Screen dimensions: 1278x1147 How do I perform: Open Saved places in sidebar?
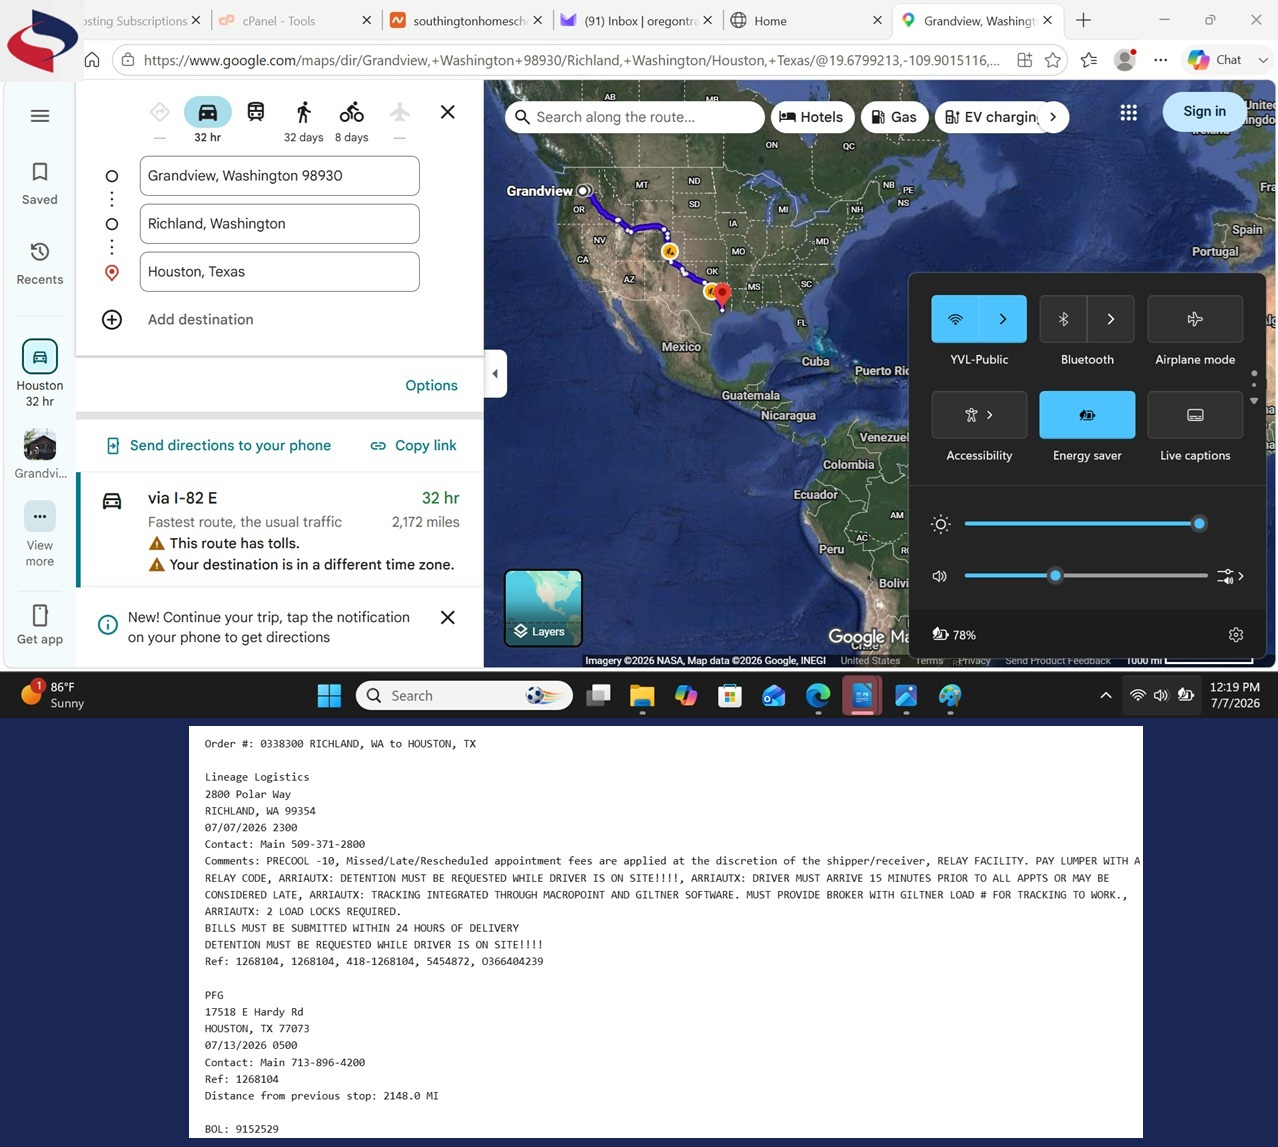pyautogui.click(x=40, y=184)
